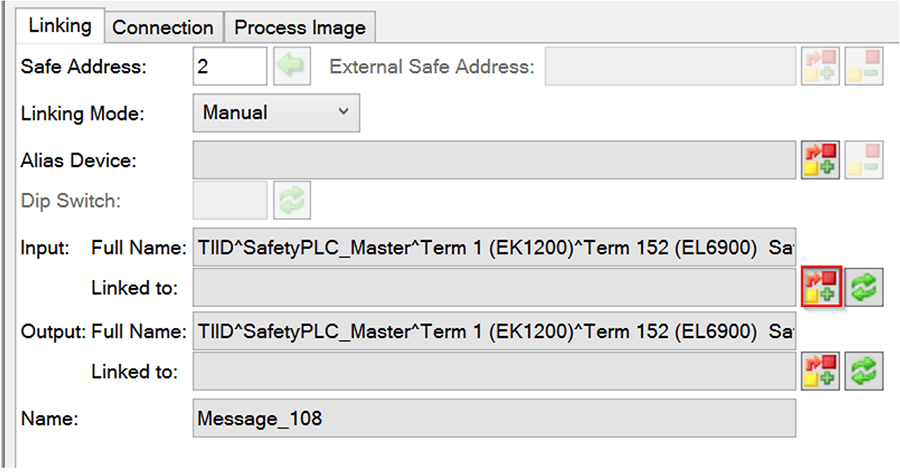Click the Safe Address input field
The image size is (900, 472).
click(x=229, y=68)
